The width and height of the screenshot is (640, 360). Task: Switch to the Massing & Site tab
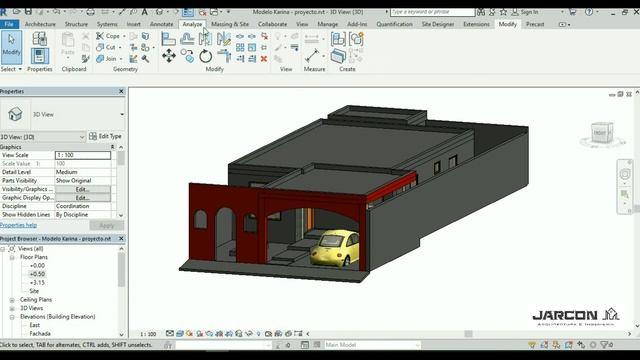(230, 24)
